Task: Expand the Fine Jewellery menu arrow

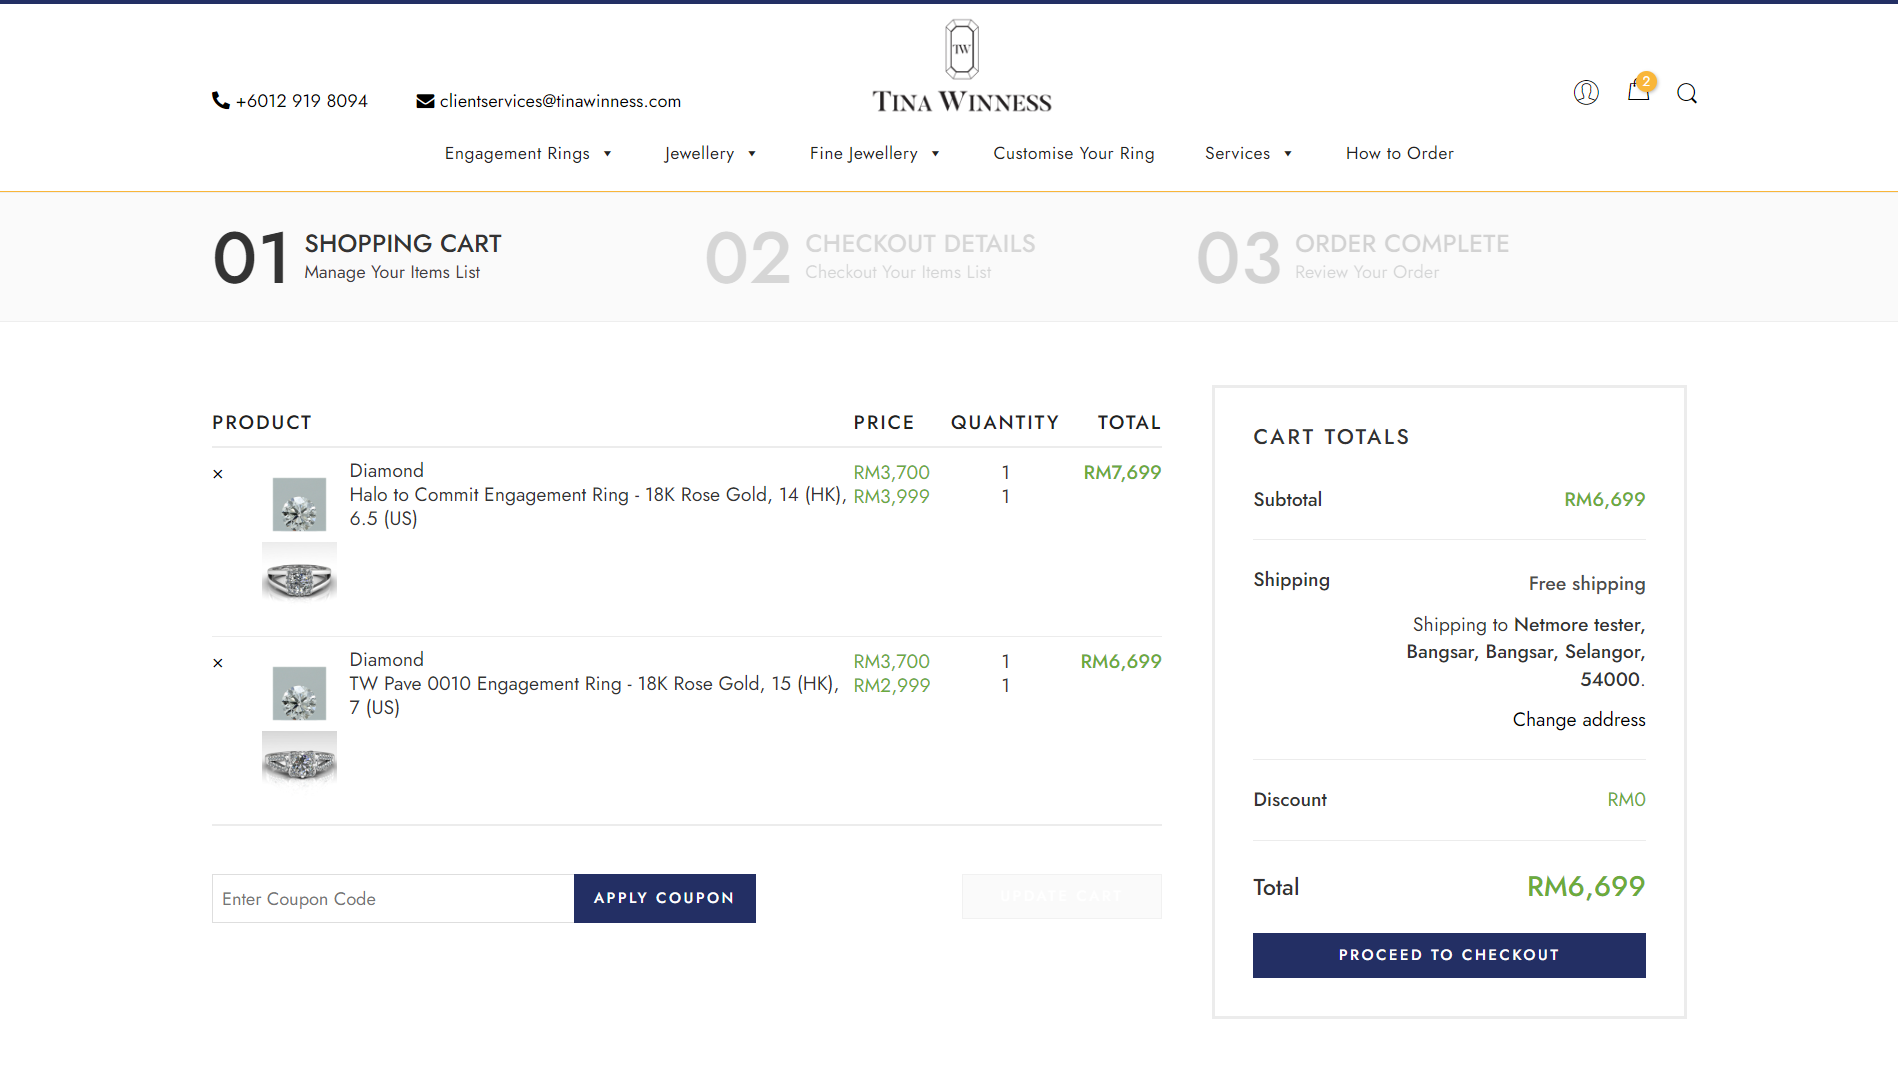Action: 935,154
